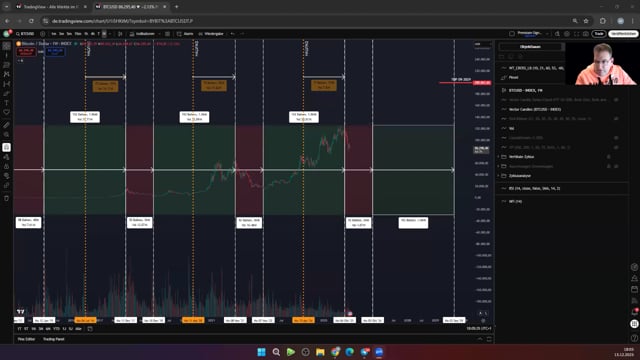Open the chart type selector in toolbar
Screen dimensions: 640x360
[x=120, y=34]
